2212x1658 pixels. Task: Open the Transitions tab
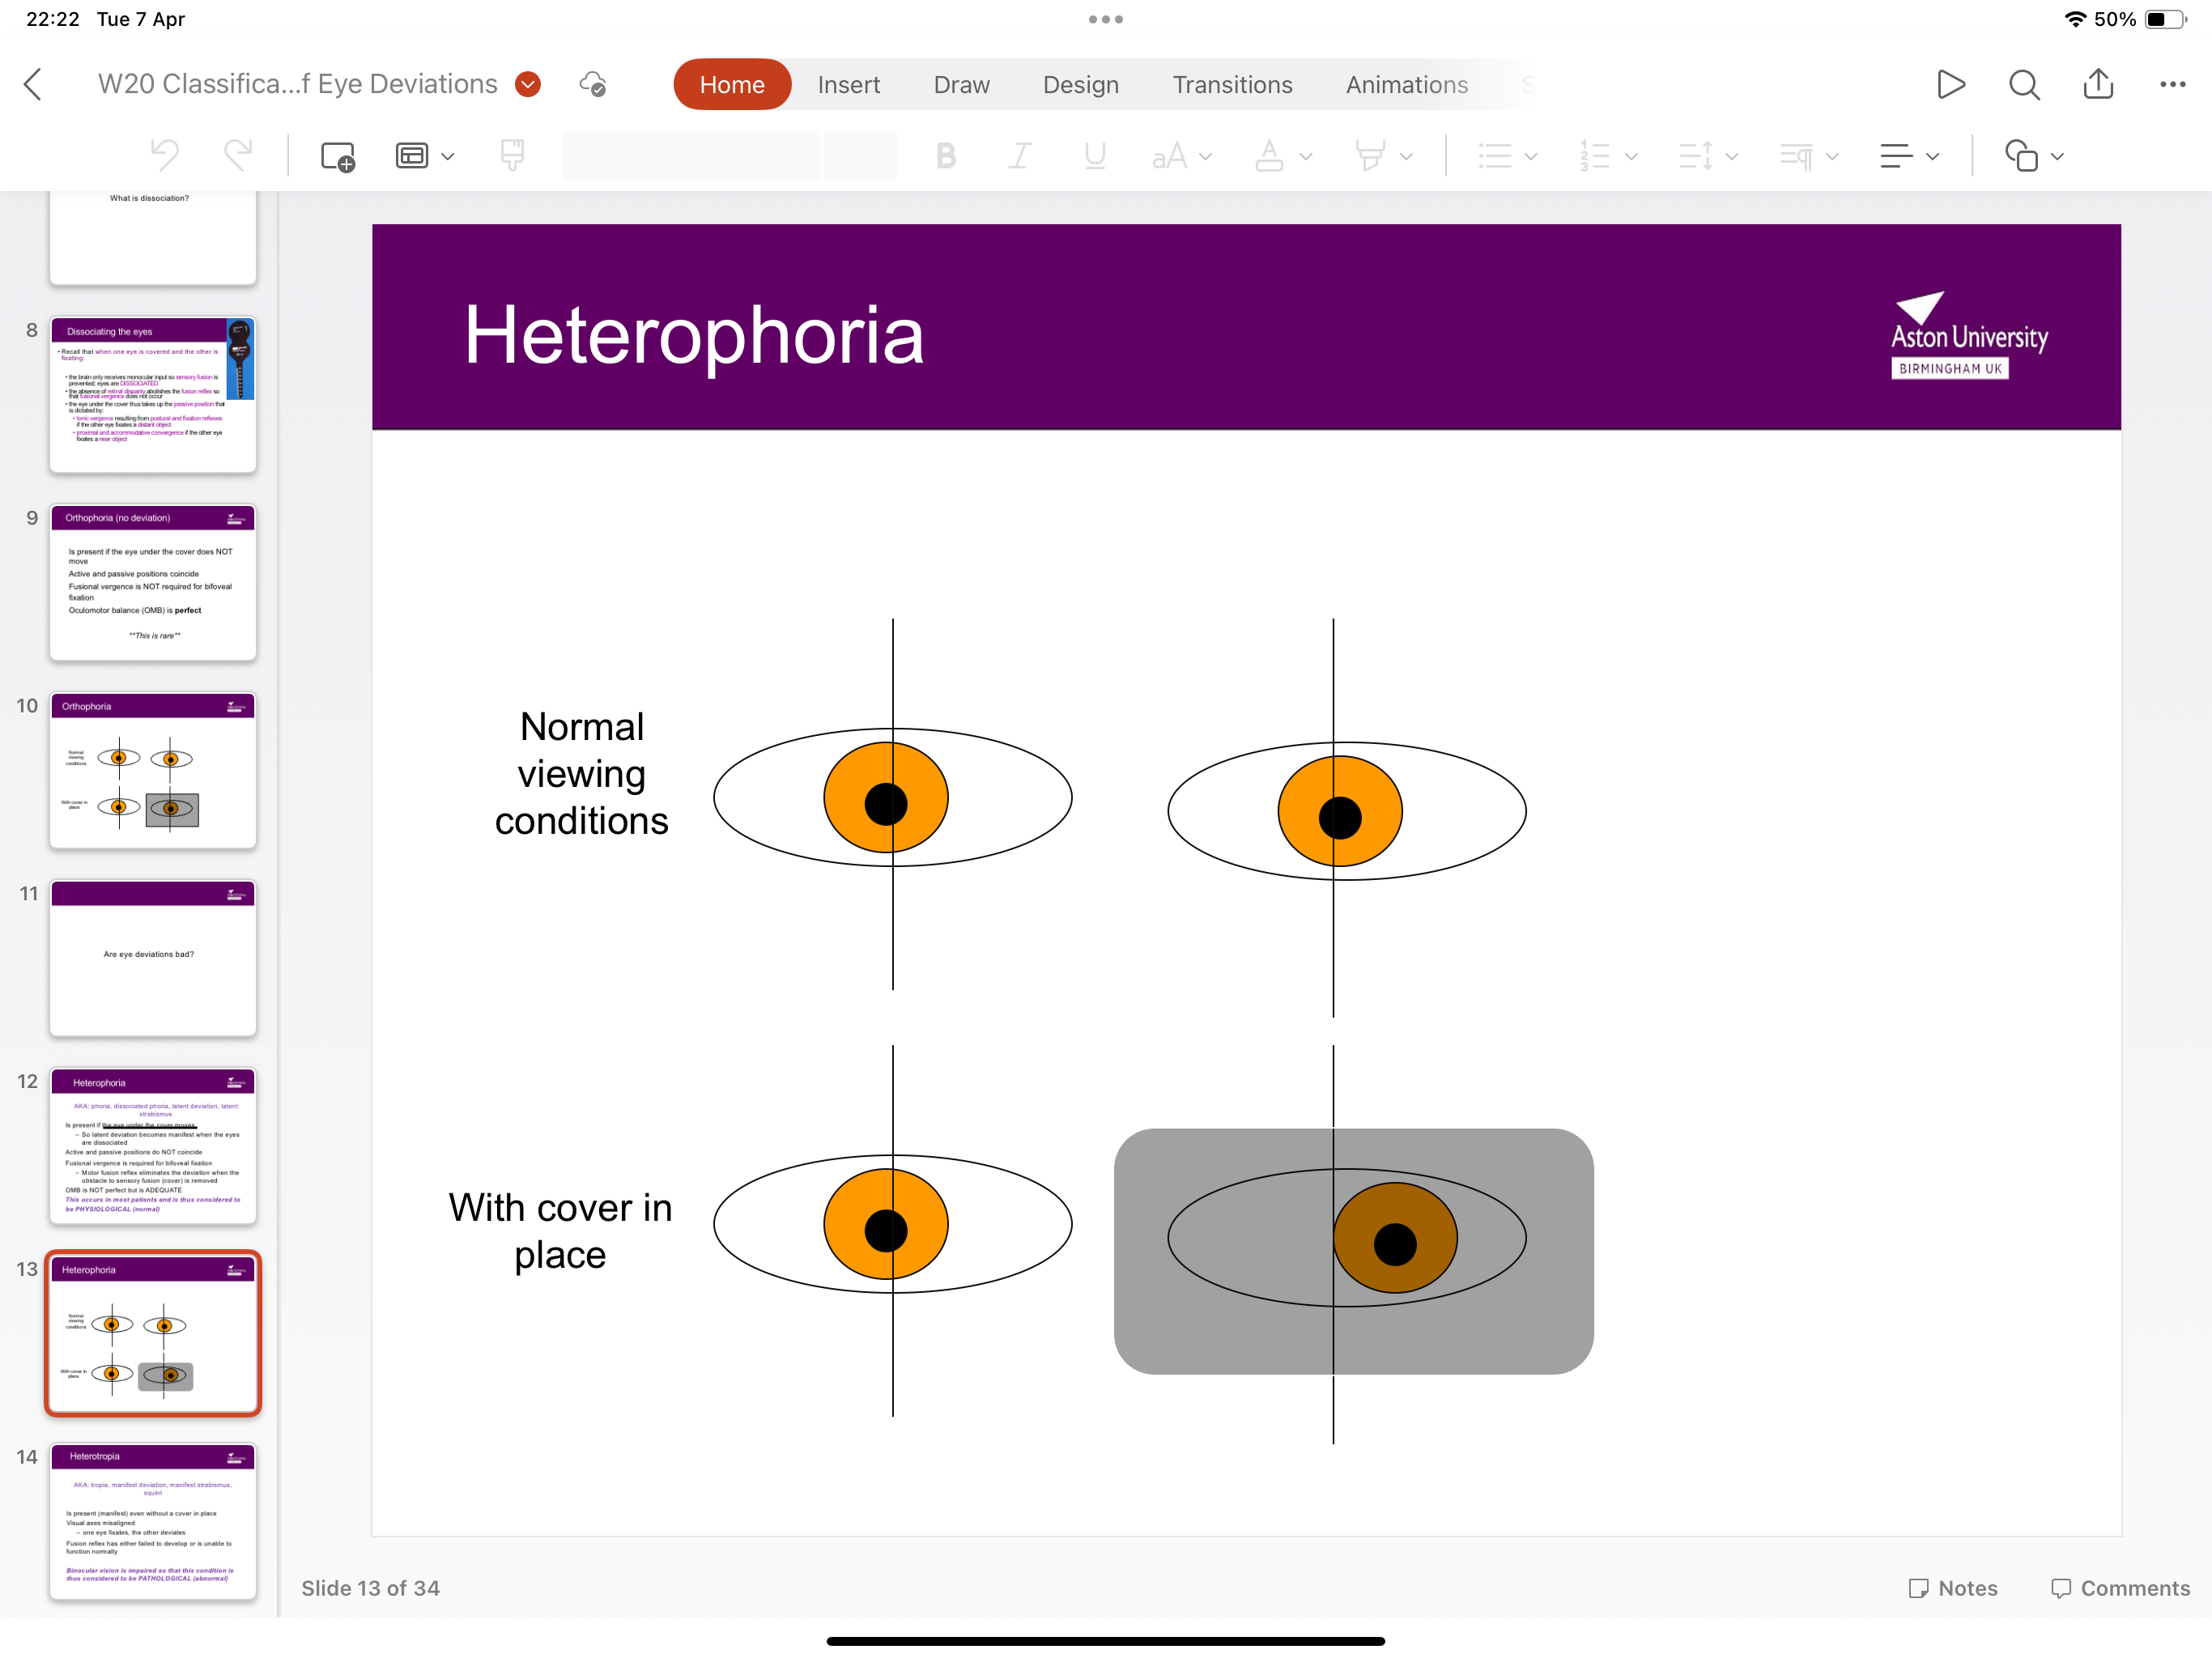pos(1232,84)
